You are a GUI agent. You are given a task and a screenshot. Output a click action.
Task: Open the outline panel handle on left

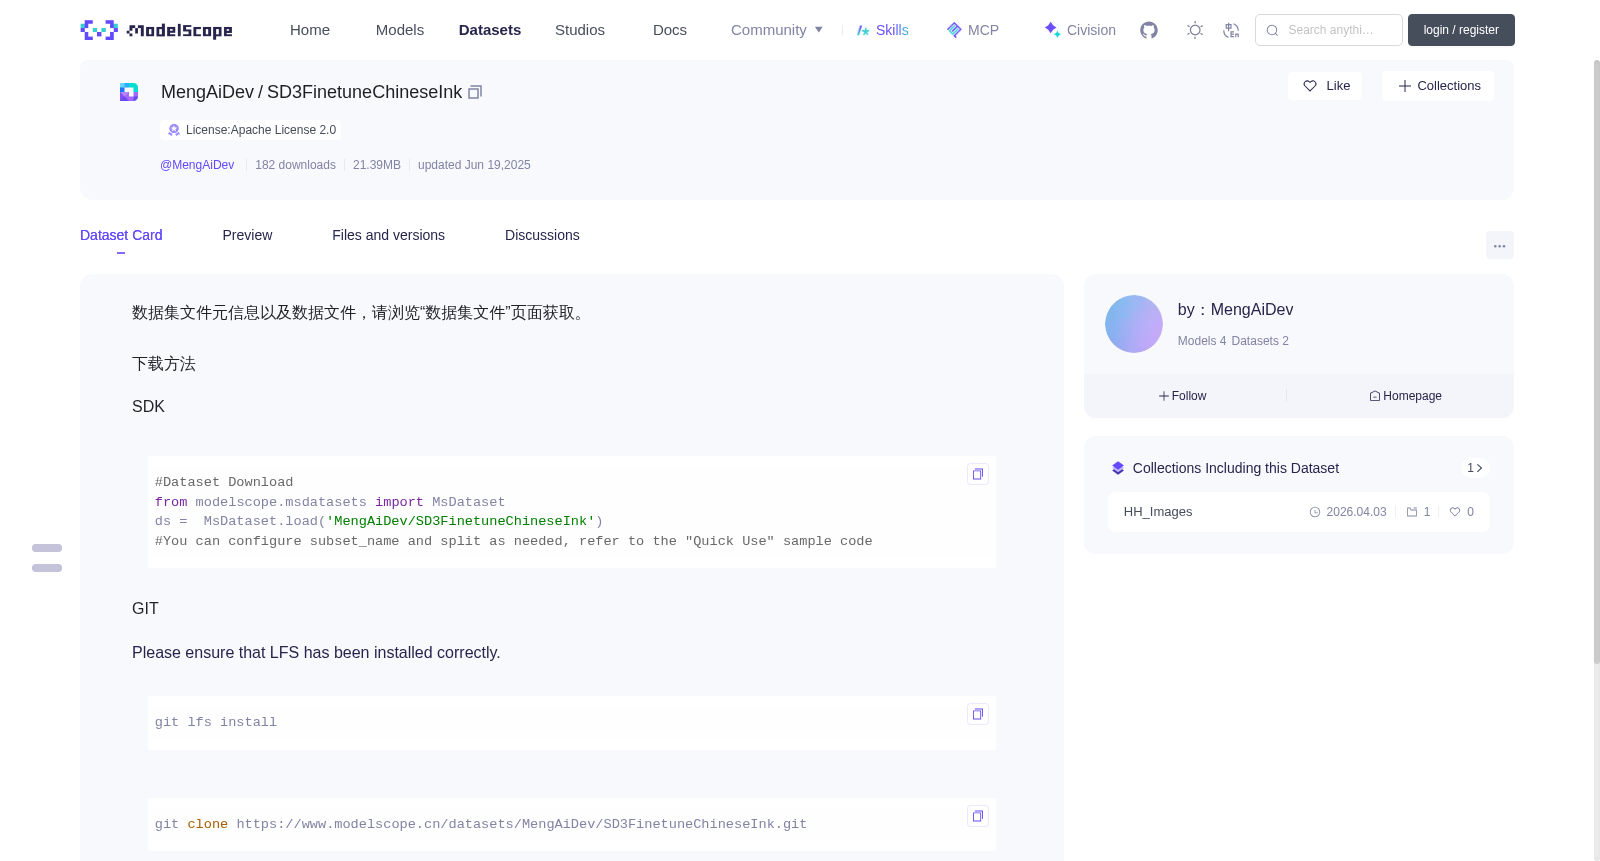(x=47, y=558)
